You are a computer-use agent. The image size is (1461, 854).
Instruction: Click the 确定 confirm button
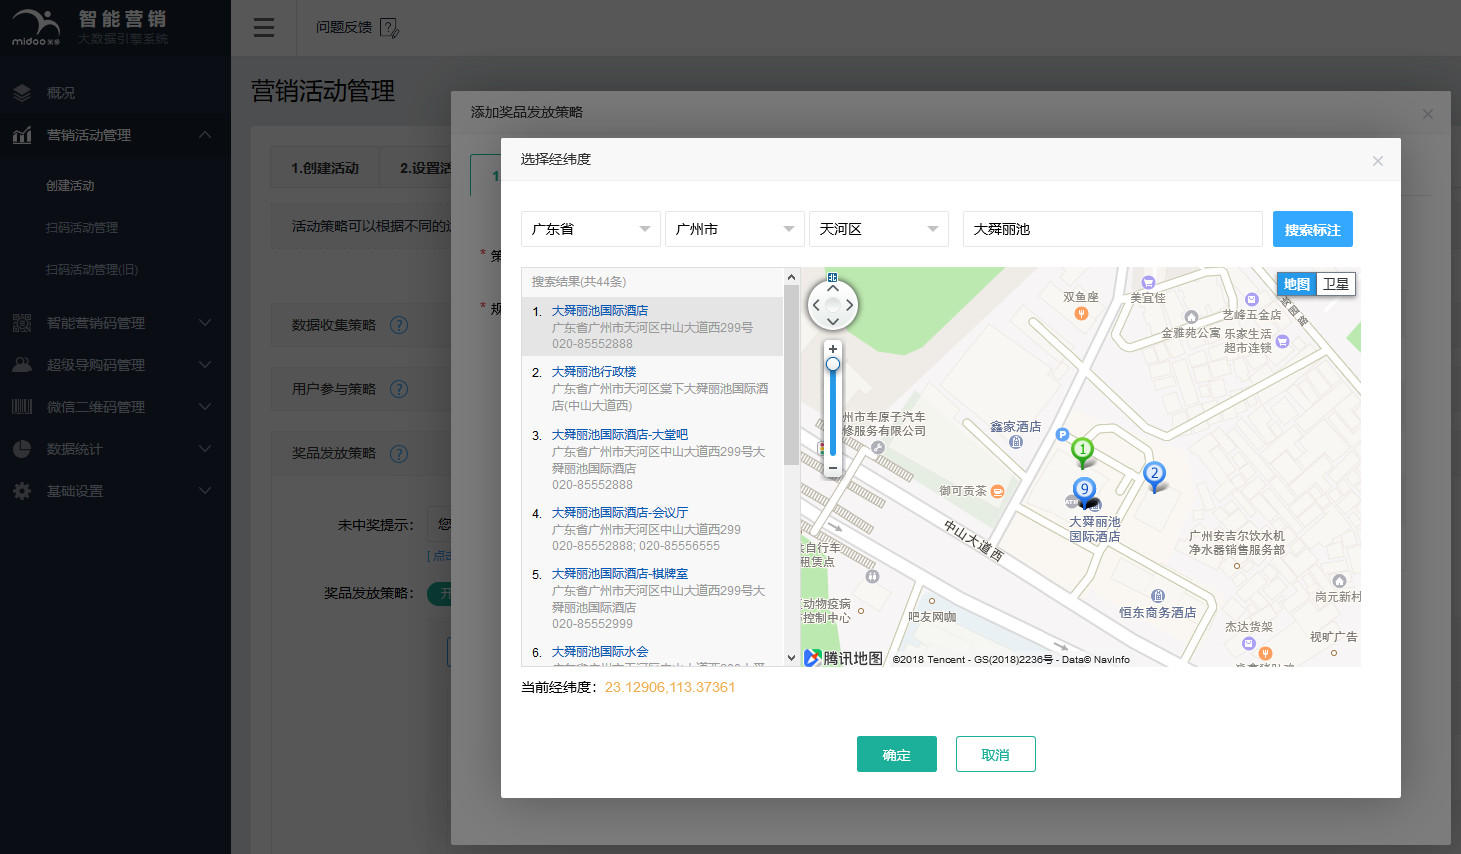click(897, 754)
